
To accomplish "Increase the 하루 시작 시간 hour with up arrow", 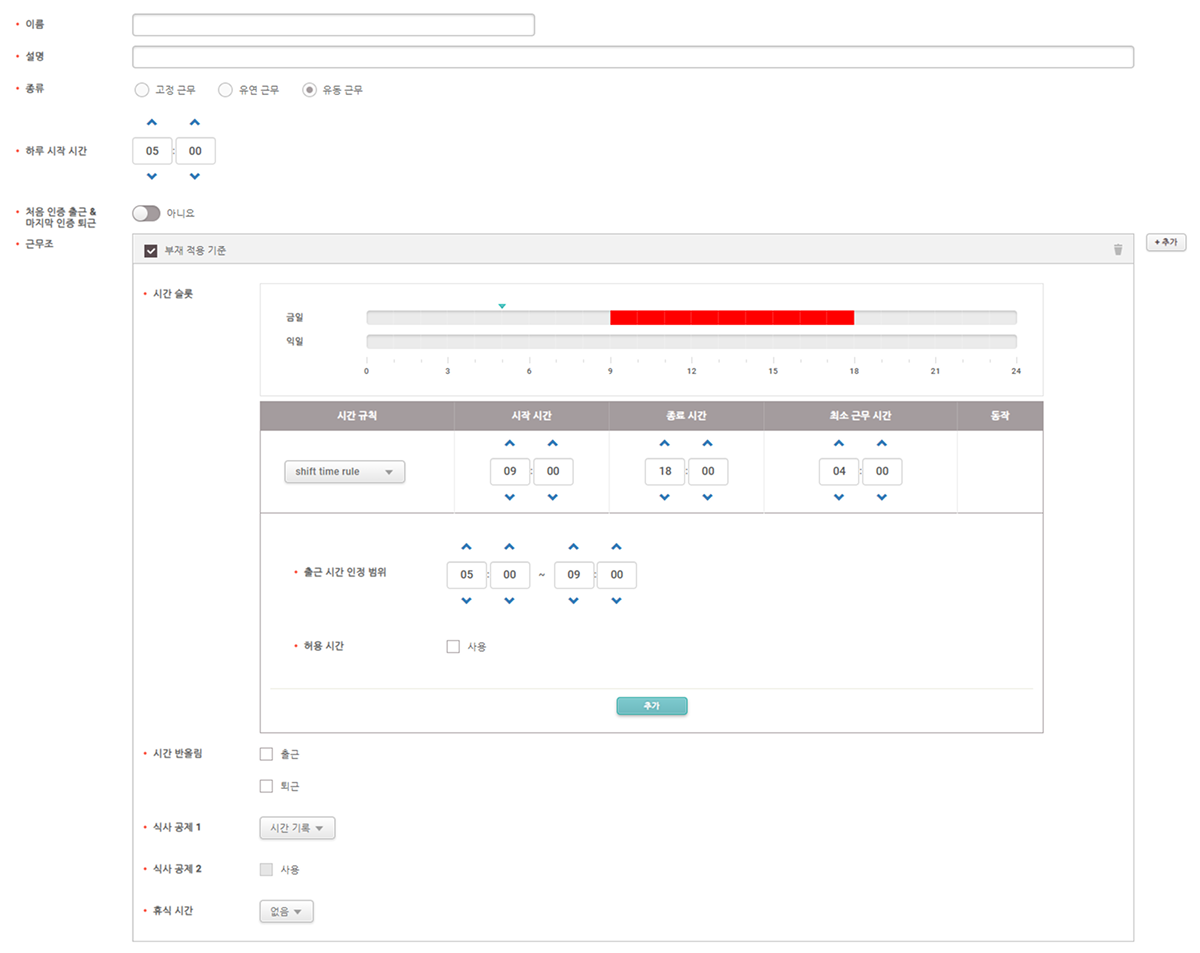I will pyautogui.click(x=152, y=123).
